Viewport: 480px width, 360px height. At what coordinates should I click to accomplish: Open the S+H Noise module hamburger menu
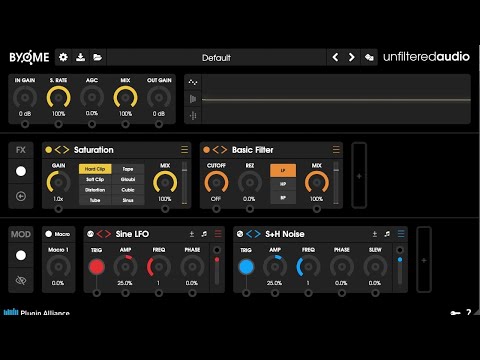pyautogui.click(x=401, y=234)
